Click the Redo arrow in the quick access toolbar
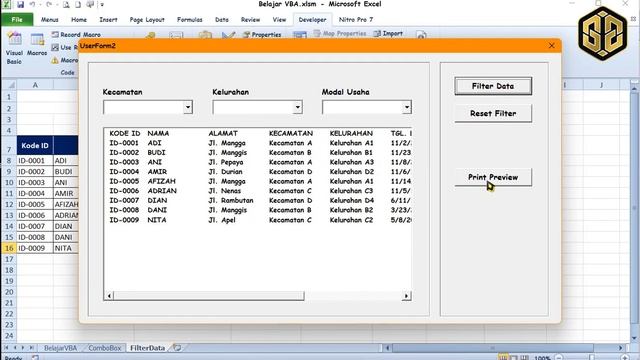This screenshot has width=640, height=360. (x=49, y=5)
